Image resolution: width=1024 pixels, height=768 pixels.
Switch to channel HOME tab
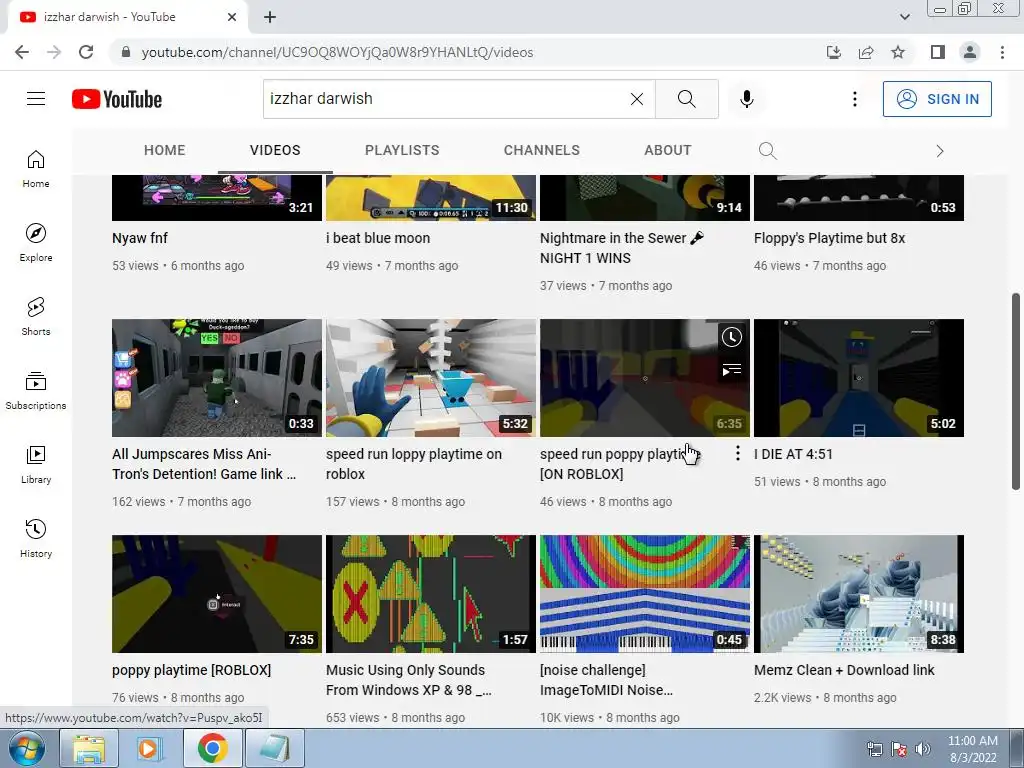coord(165,150)
